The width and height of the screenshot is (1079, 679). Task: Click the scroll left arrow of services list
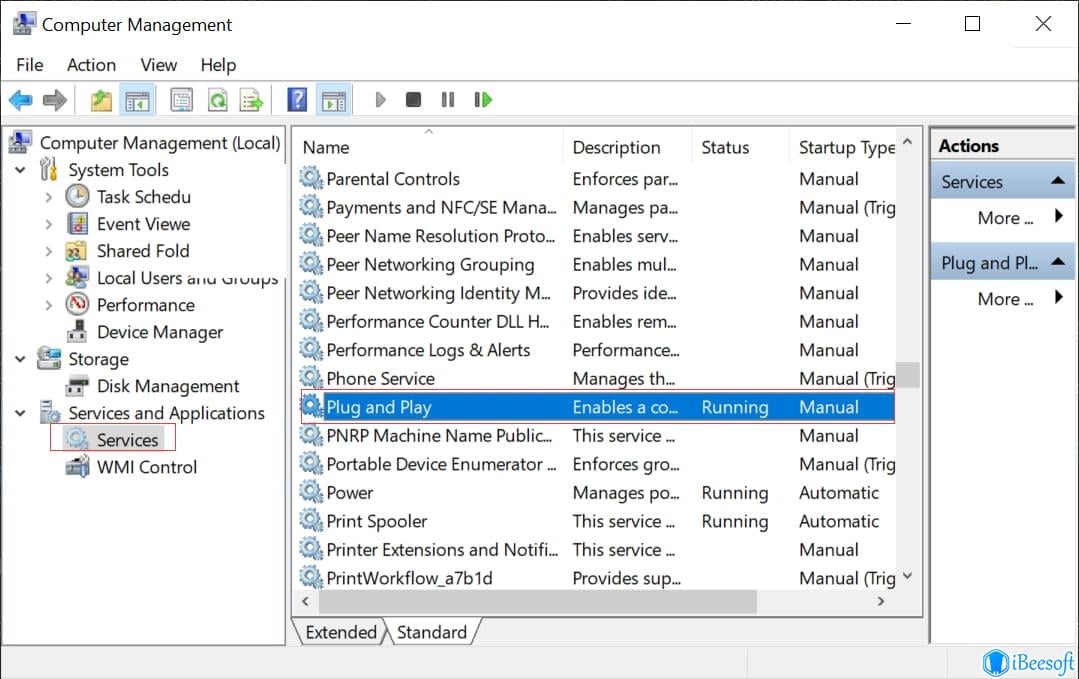[x=306, y=601]
